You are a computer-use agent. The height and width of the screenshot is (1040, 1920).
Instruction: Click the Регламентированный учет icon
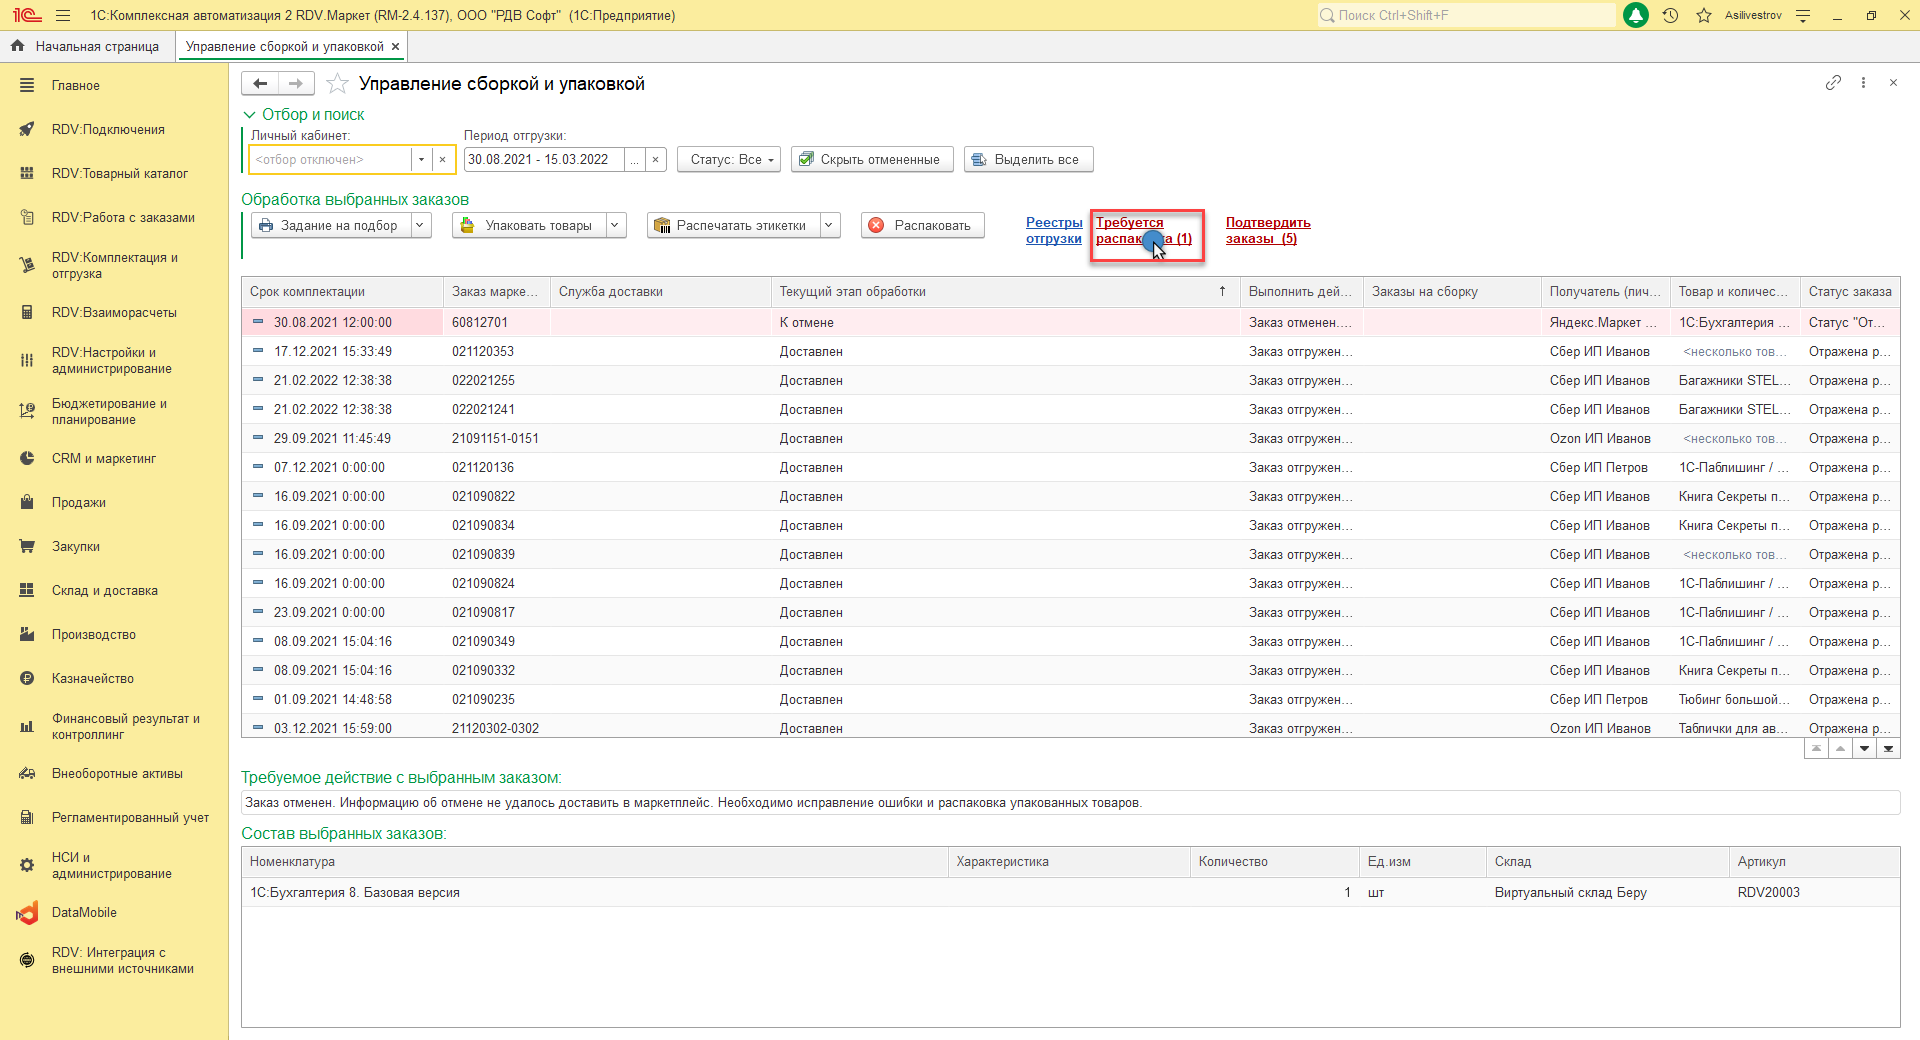coord(27,818)
